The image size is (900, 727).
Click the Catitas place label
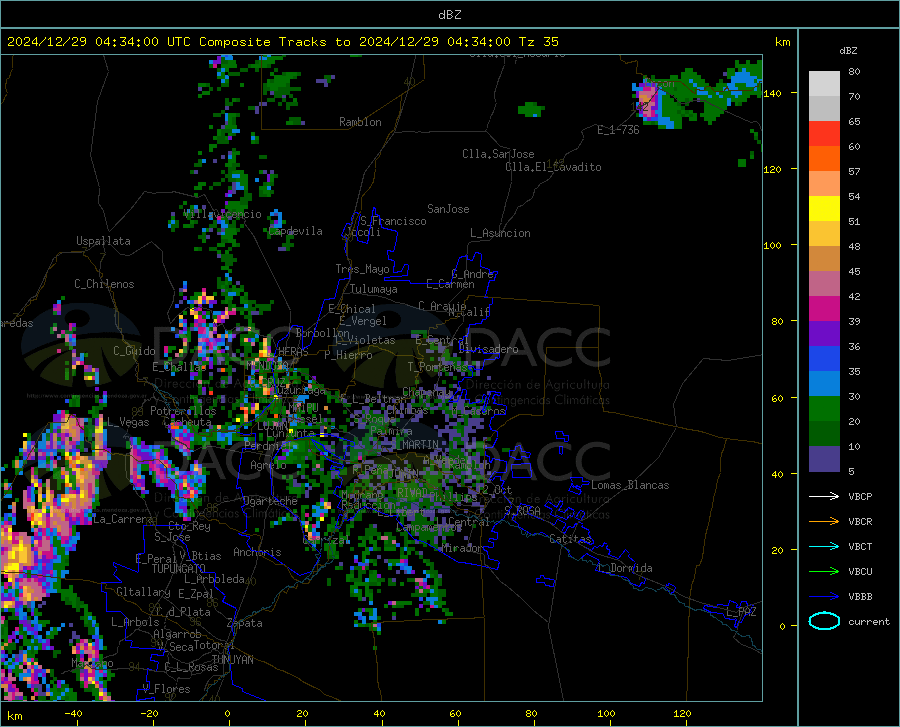tap(570, 539)
